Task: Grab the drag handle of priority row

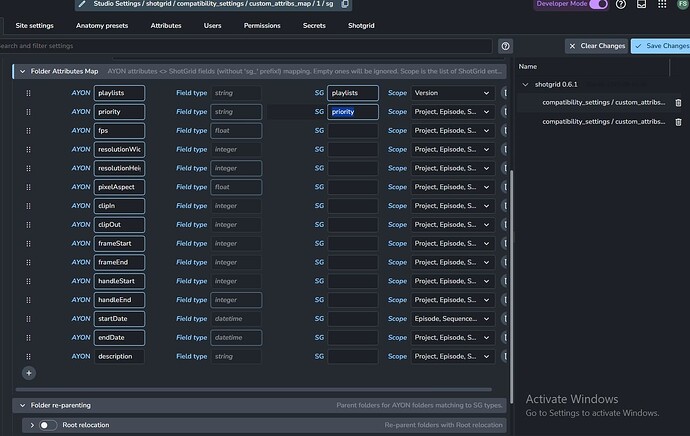Action: 28,112
